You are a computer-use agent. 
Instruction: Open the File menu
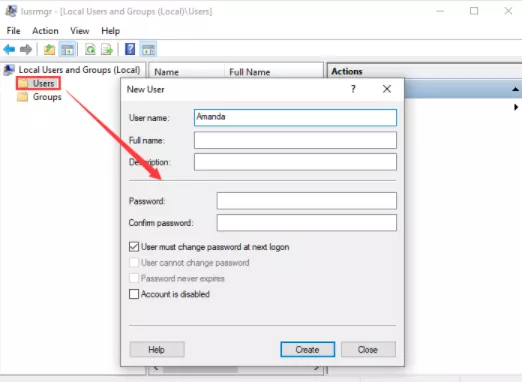click(x=13, y=31)
